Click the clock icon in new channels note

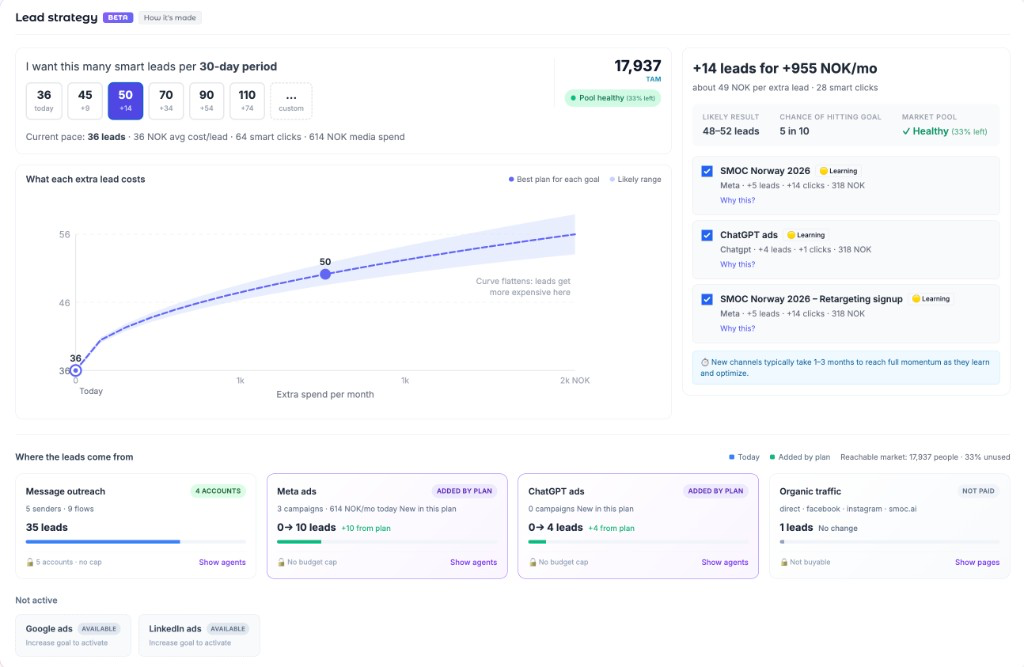[705, 363]
